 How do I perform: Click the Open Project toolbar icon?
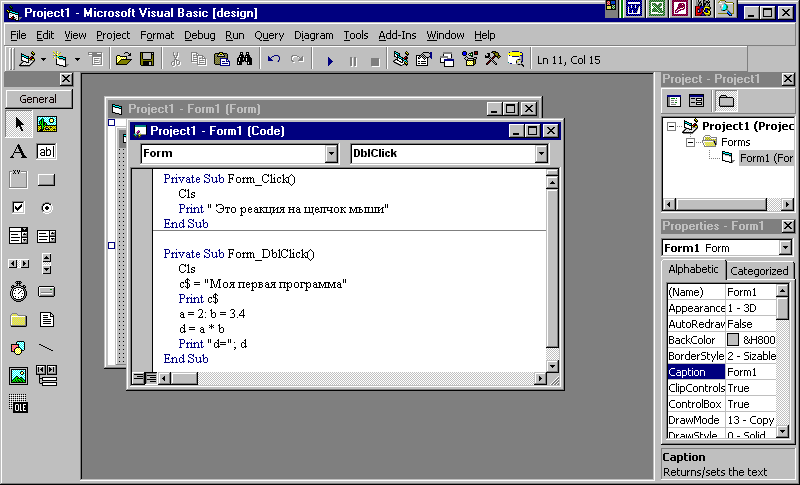click(x=123, y=60)
